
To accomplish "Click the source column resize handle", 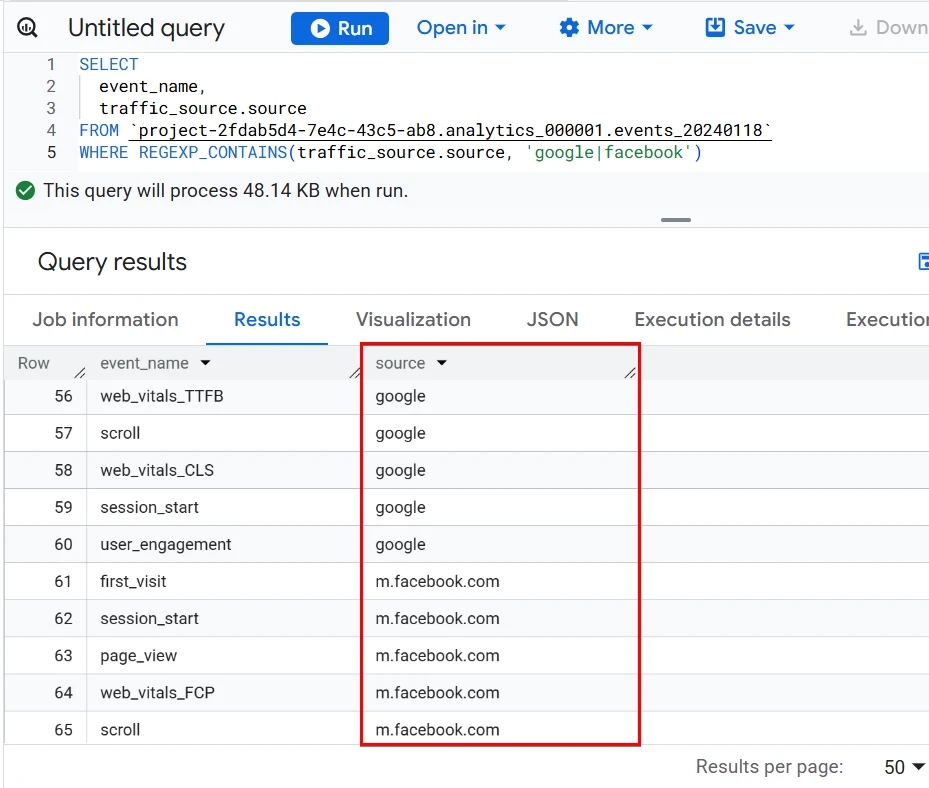I will click(x=630, y=373).
